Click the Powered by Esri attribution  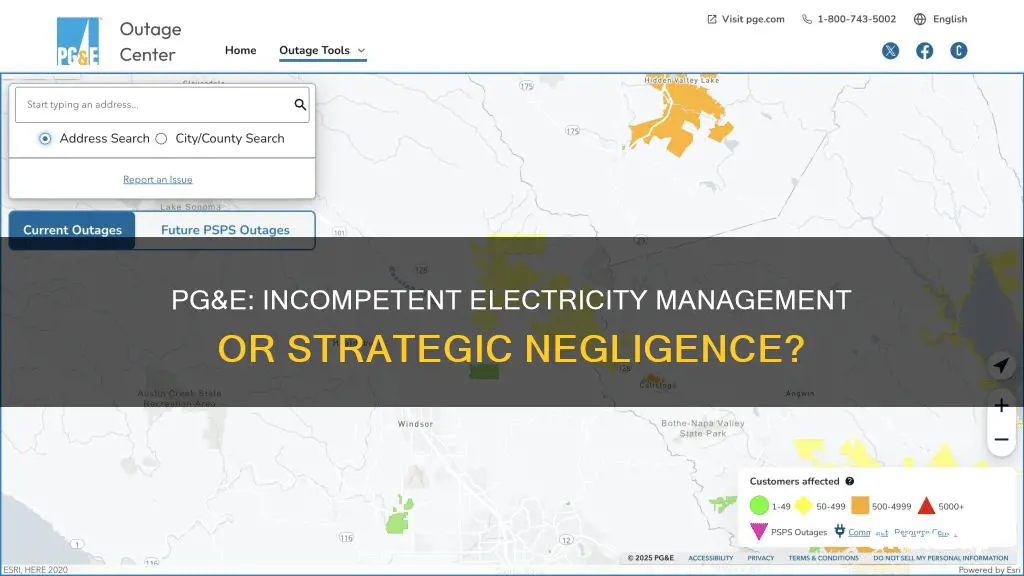(989, 570)
